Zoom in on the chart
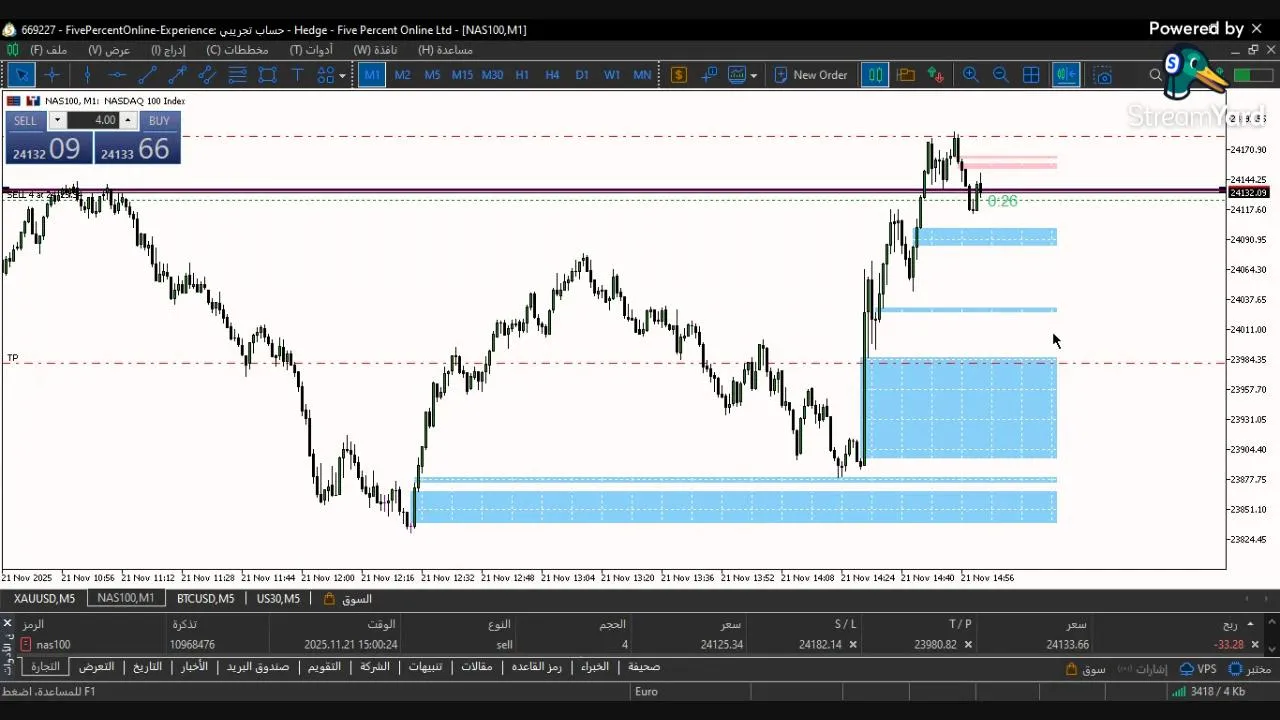 pos(970,75)
